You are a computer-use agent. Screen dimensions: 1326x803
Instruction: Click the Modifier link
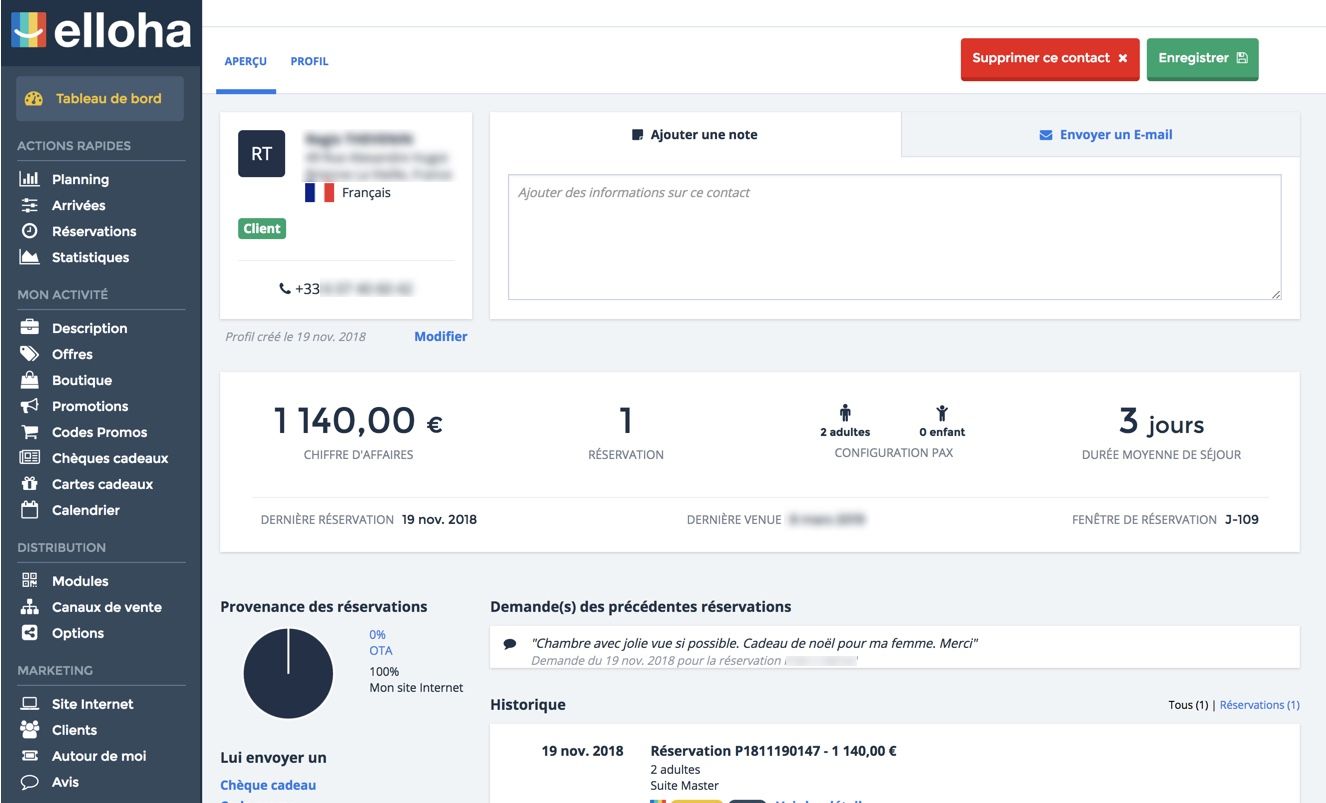440,336
